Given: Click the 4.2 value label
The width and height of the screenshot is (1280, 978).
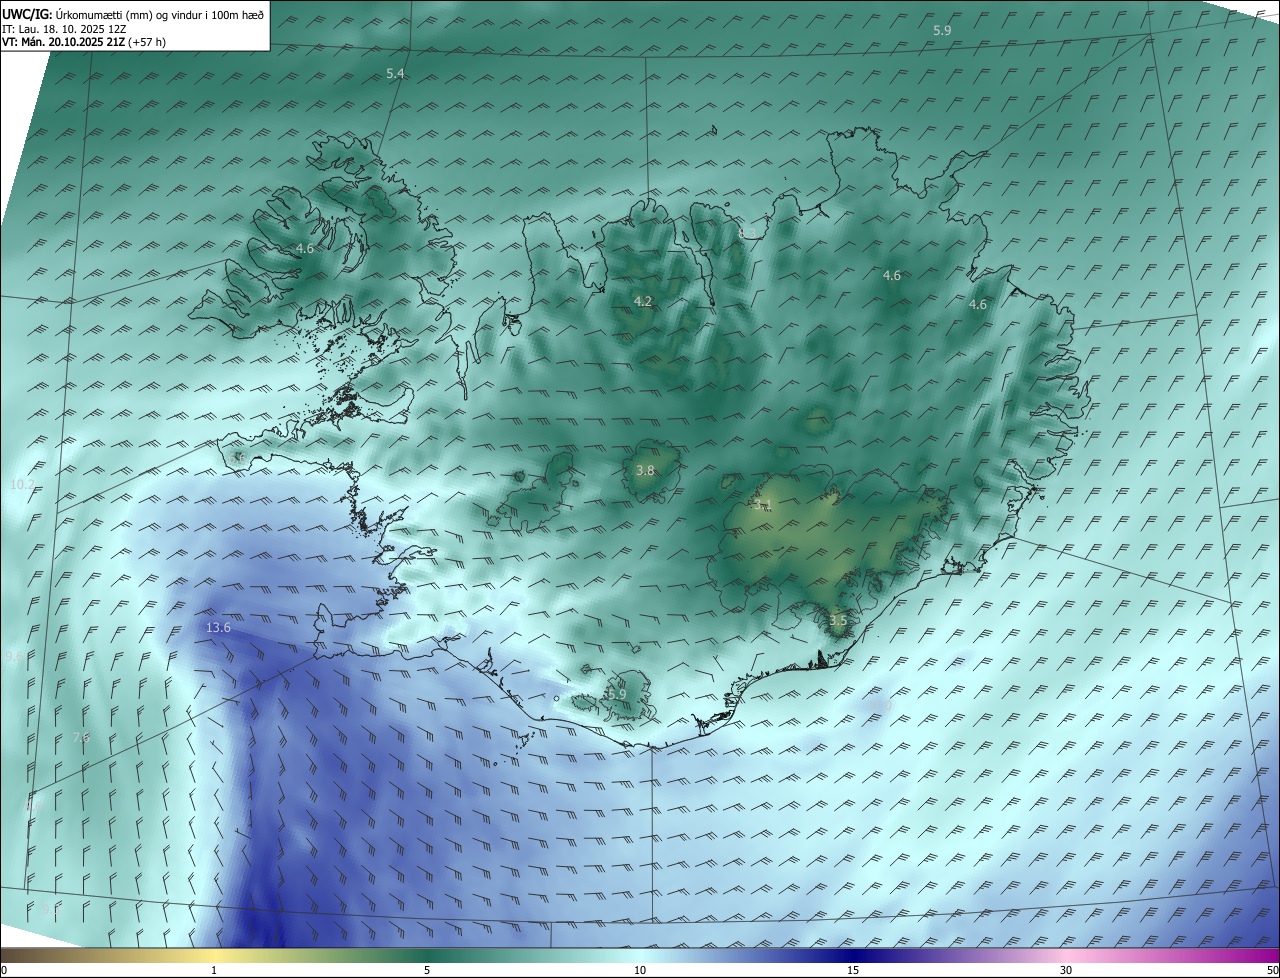Looking at the screenshot, I should [643, 301].
